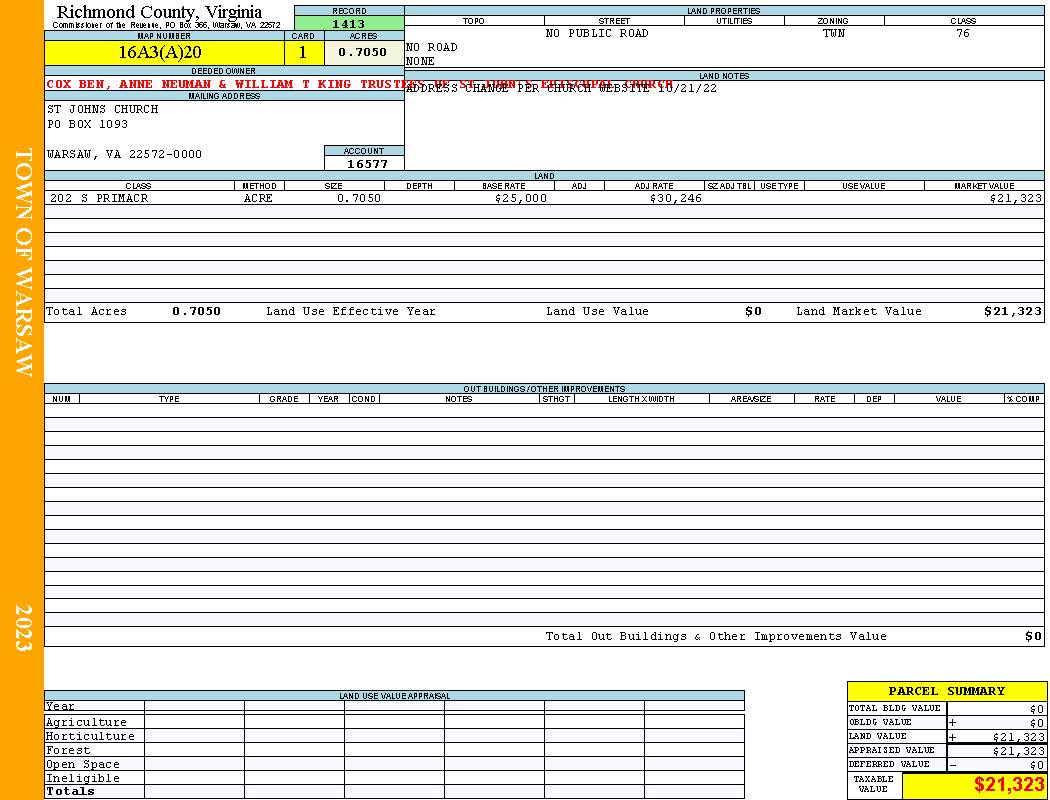This screenshot has height=800, width=1050.
Task: Click the % COMP column header
Action: [1023, 399]
